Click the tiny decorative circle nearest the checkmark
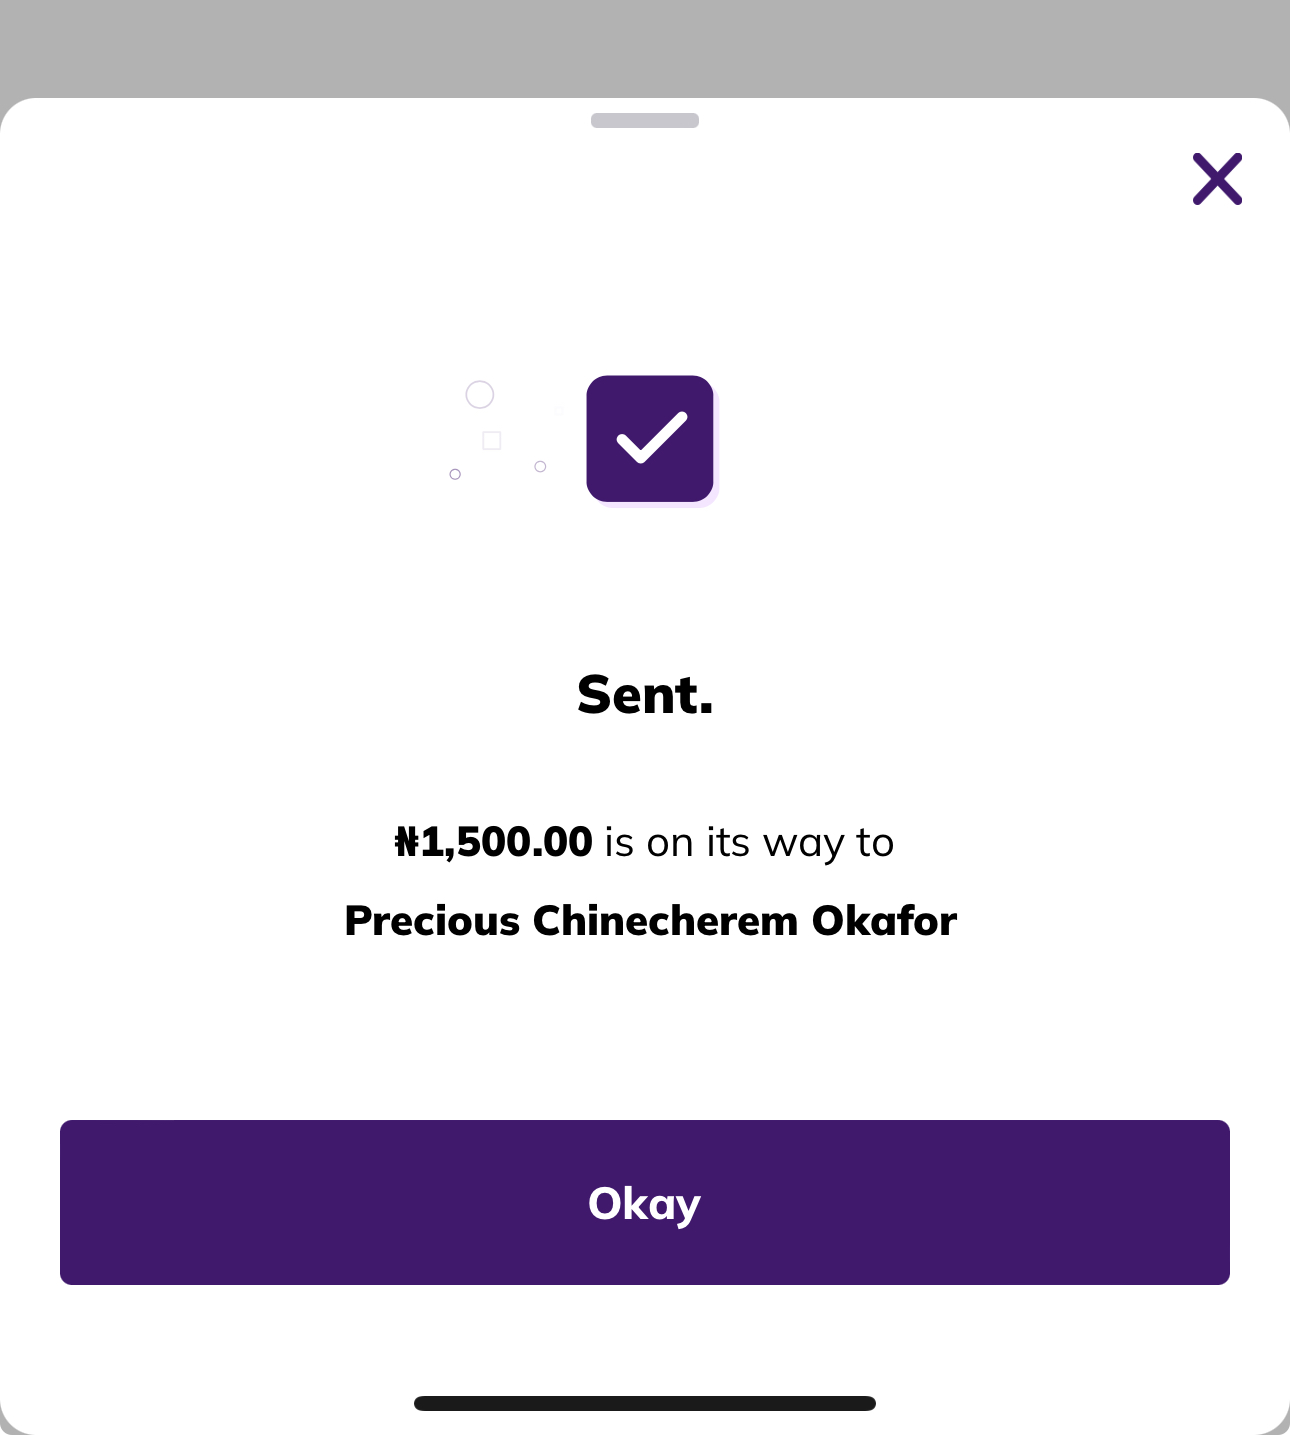The height and width of the screenshot is (1435, 1290). tap(540, 467)
